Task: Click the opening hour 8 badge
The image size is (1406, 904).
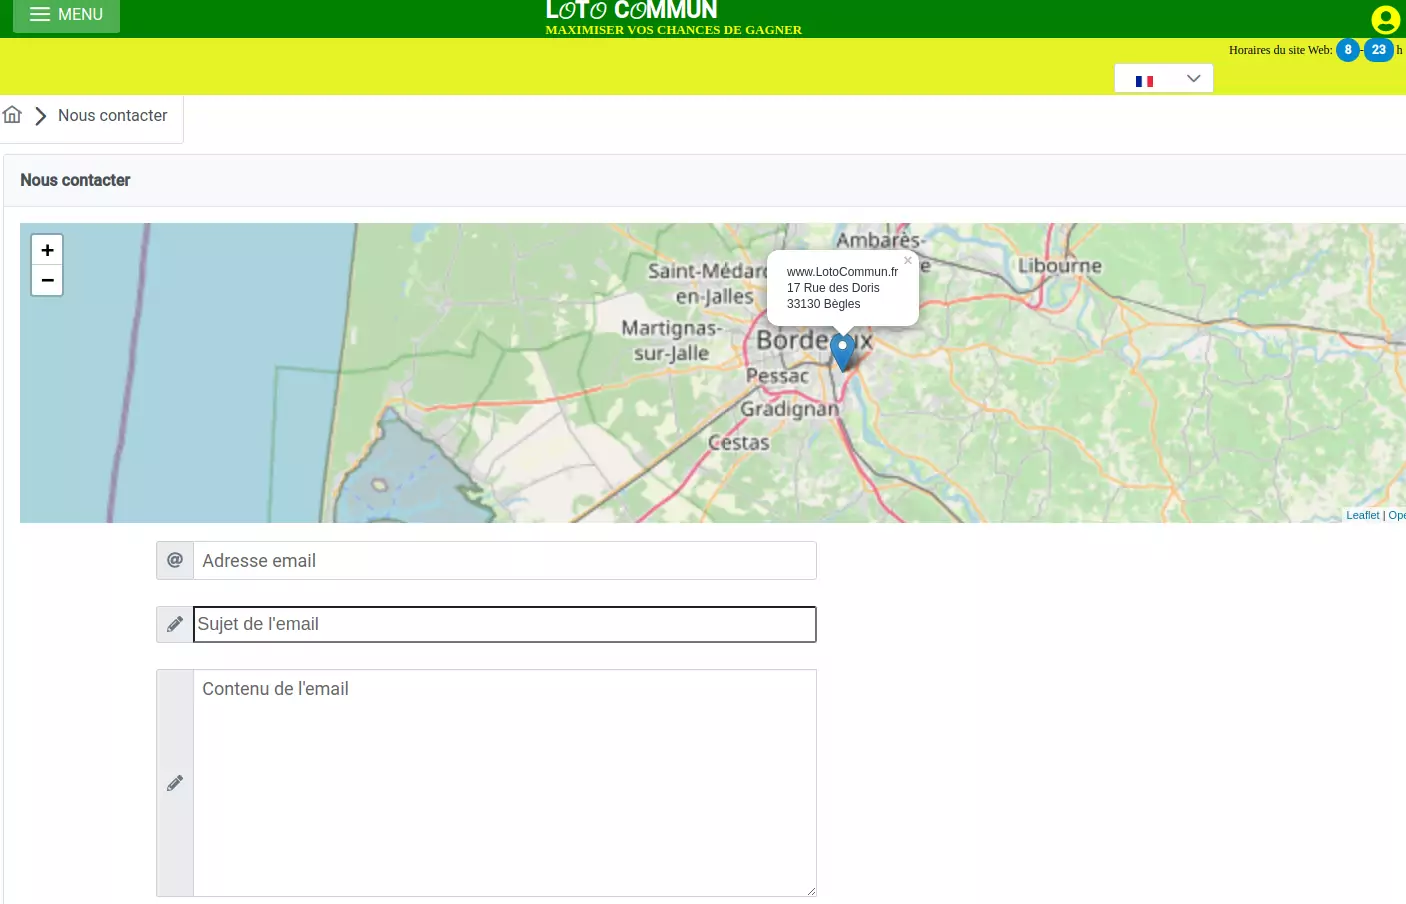Action: tap(1348, 49)
